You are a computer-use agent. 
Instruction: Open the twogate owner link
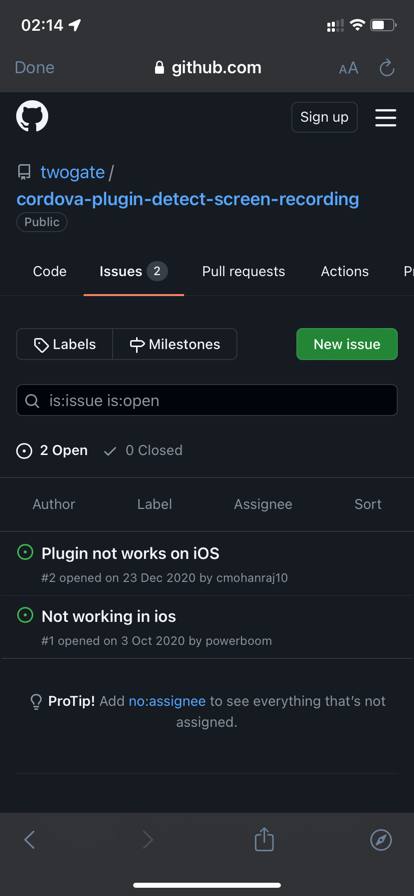[73, 172]
